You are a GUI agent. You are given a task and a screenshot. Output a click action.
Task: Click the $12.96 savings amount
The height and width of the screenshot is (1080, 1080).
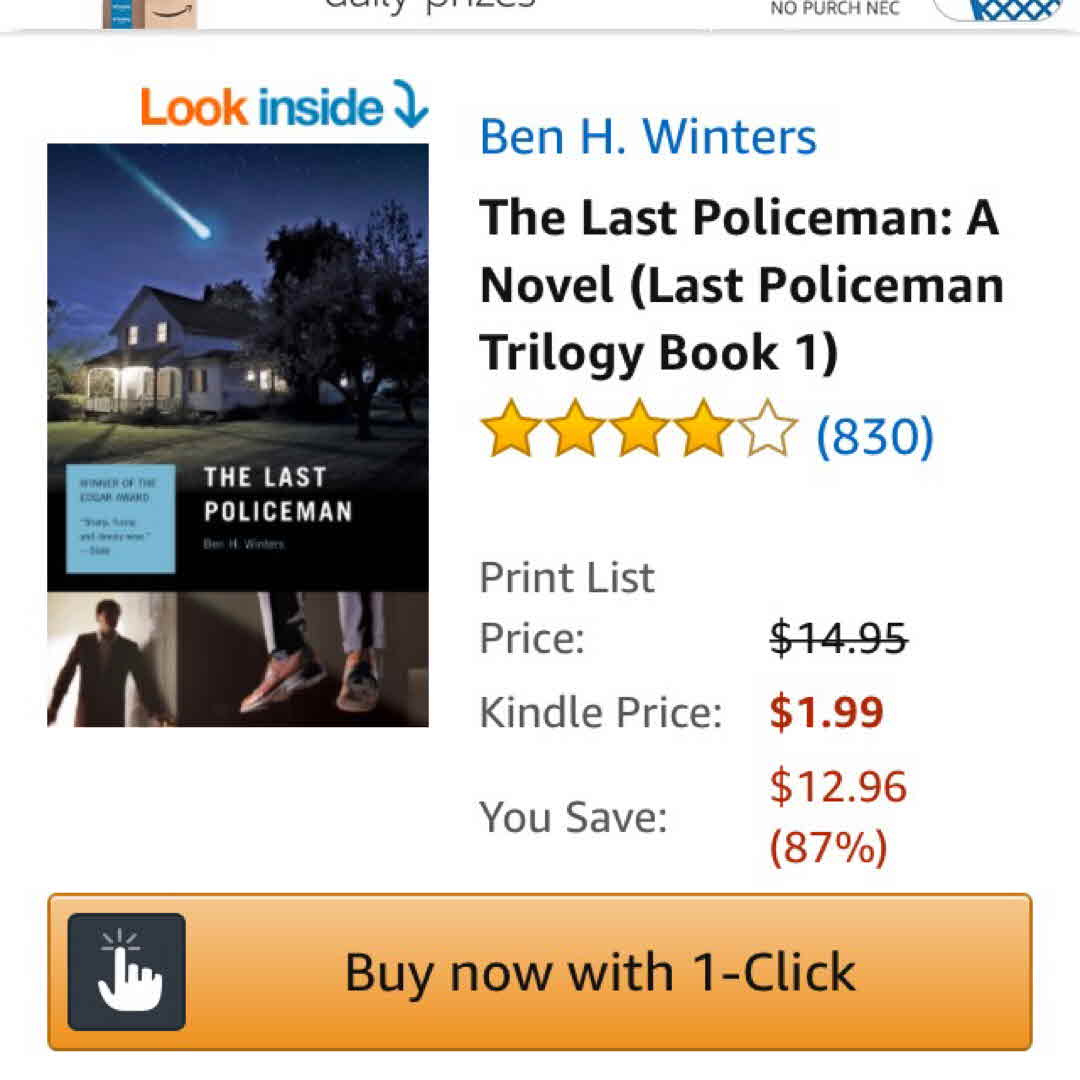coord(838,786)
